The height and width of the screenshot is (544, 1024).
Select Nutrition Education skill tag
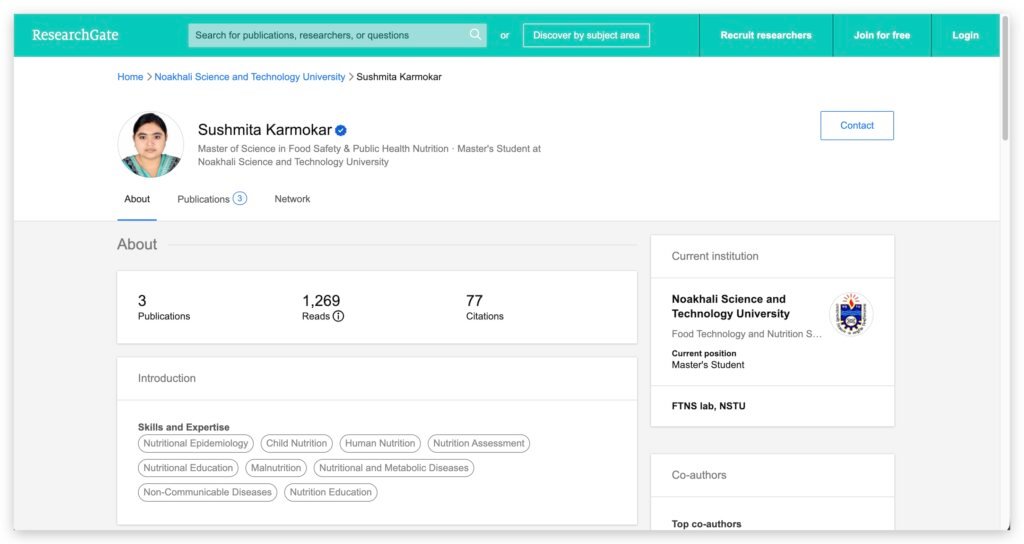pyautogui.click(x=330, y=492)
